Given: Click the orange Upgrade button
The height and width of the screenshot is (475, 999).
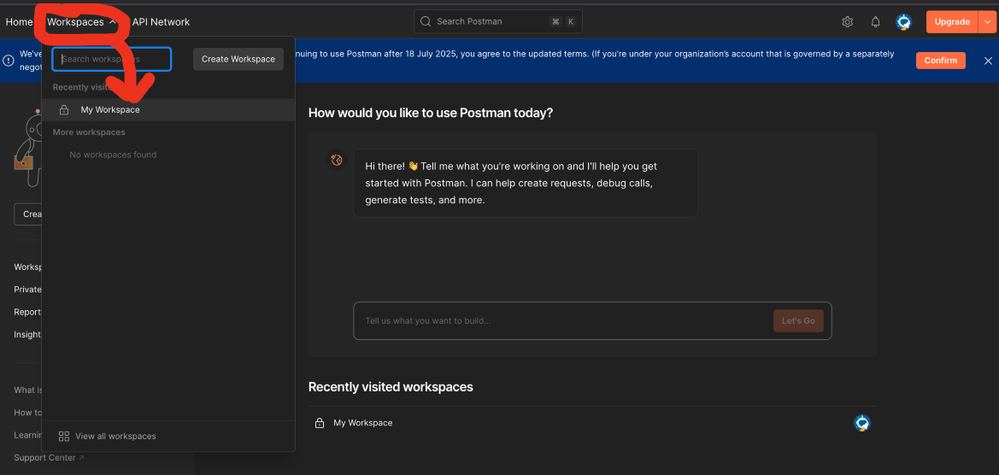Looking at the screenshot, I should pyautogui.click(x=951, y=22).
